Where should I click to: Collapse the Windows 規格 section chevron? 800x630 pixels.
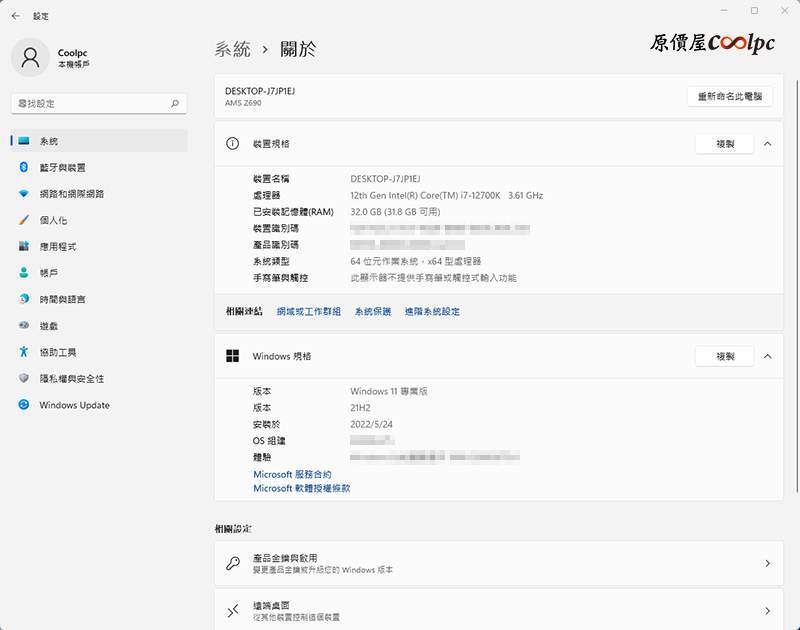tap(767, 356)
